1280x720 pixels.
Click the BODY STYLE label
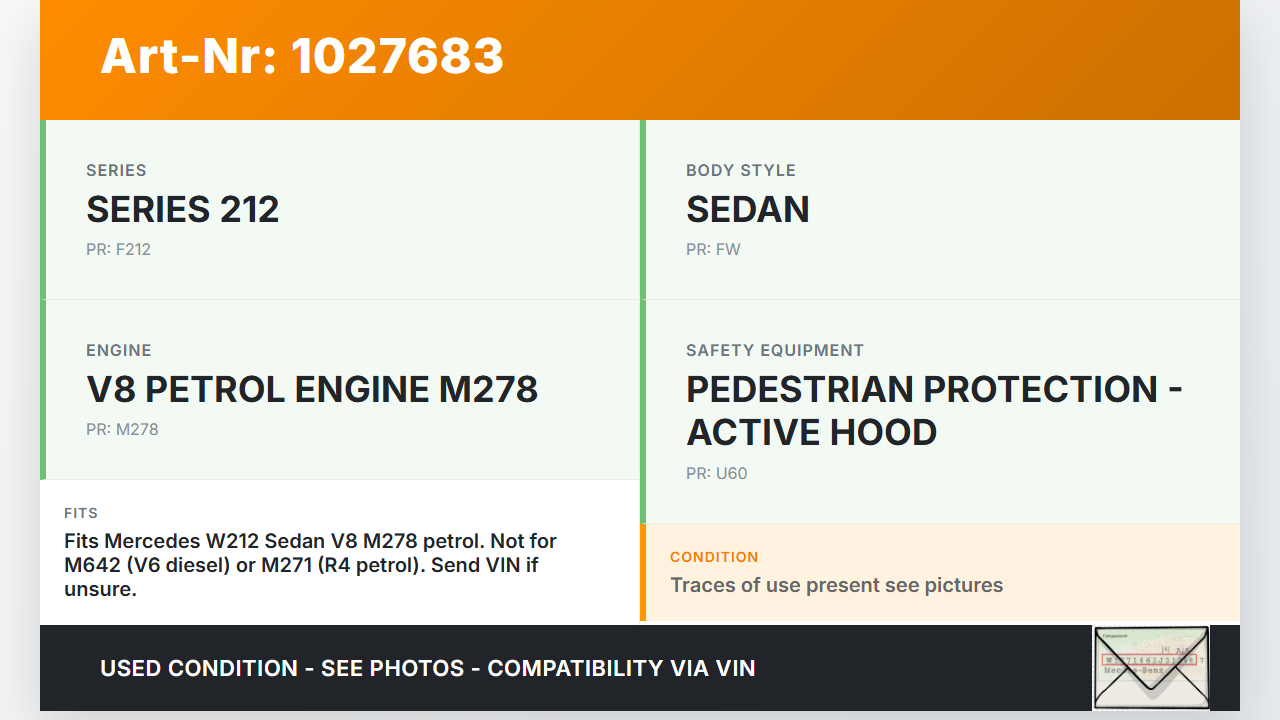click(x=740, y=170)
